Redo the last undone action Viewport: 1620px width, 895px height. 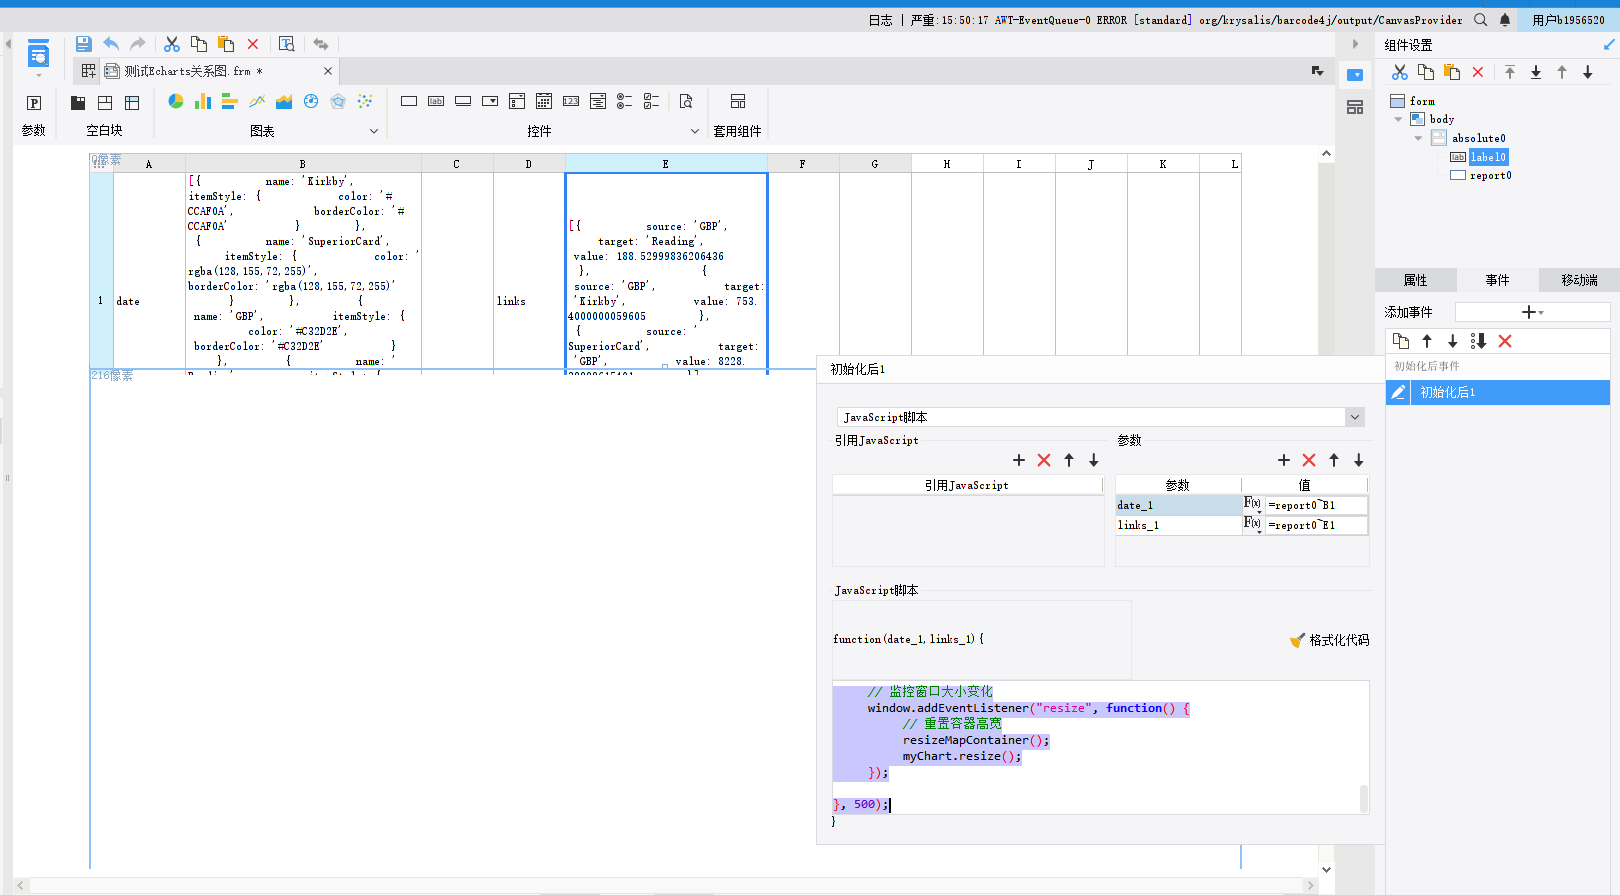(x=138, y=44)
